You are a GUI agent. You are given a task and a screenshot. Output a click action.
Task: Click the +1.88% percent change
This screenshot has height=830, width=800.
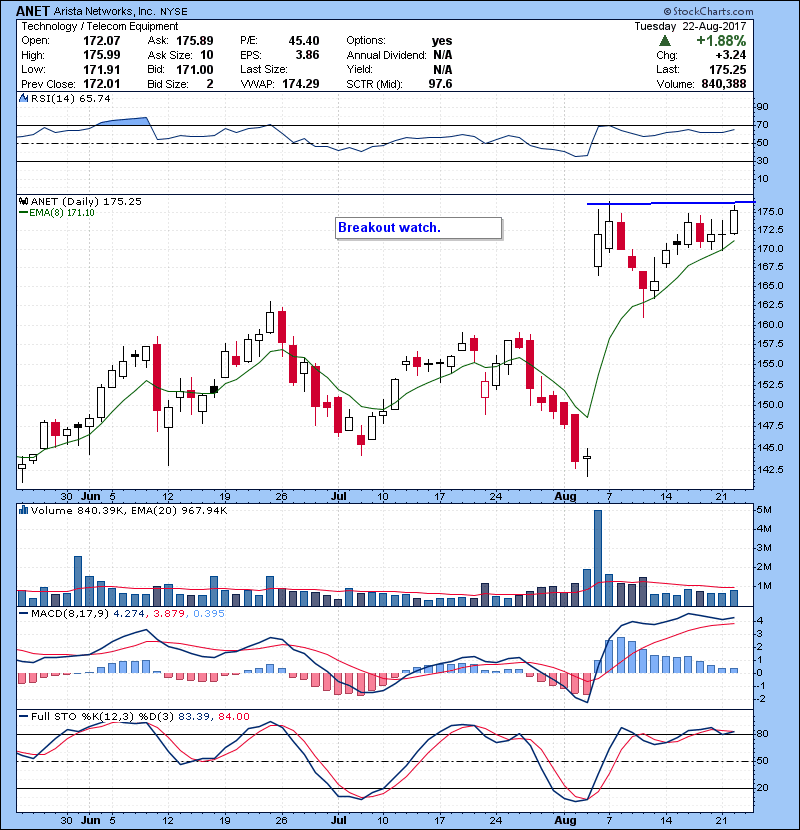click(721, 41)
